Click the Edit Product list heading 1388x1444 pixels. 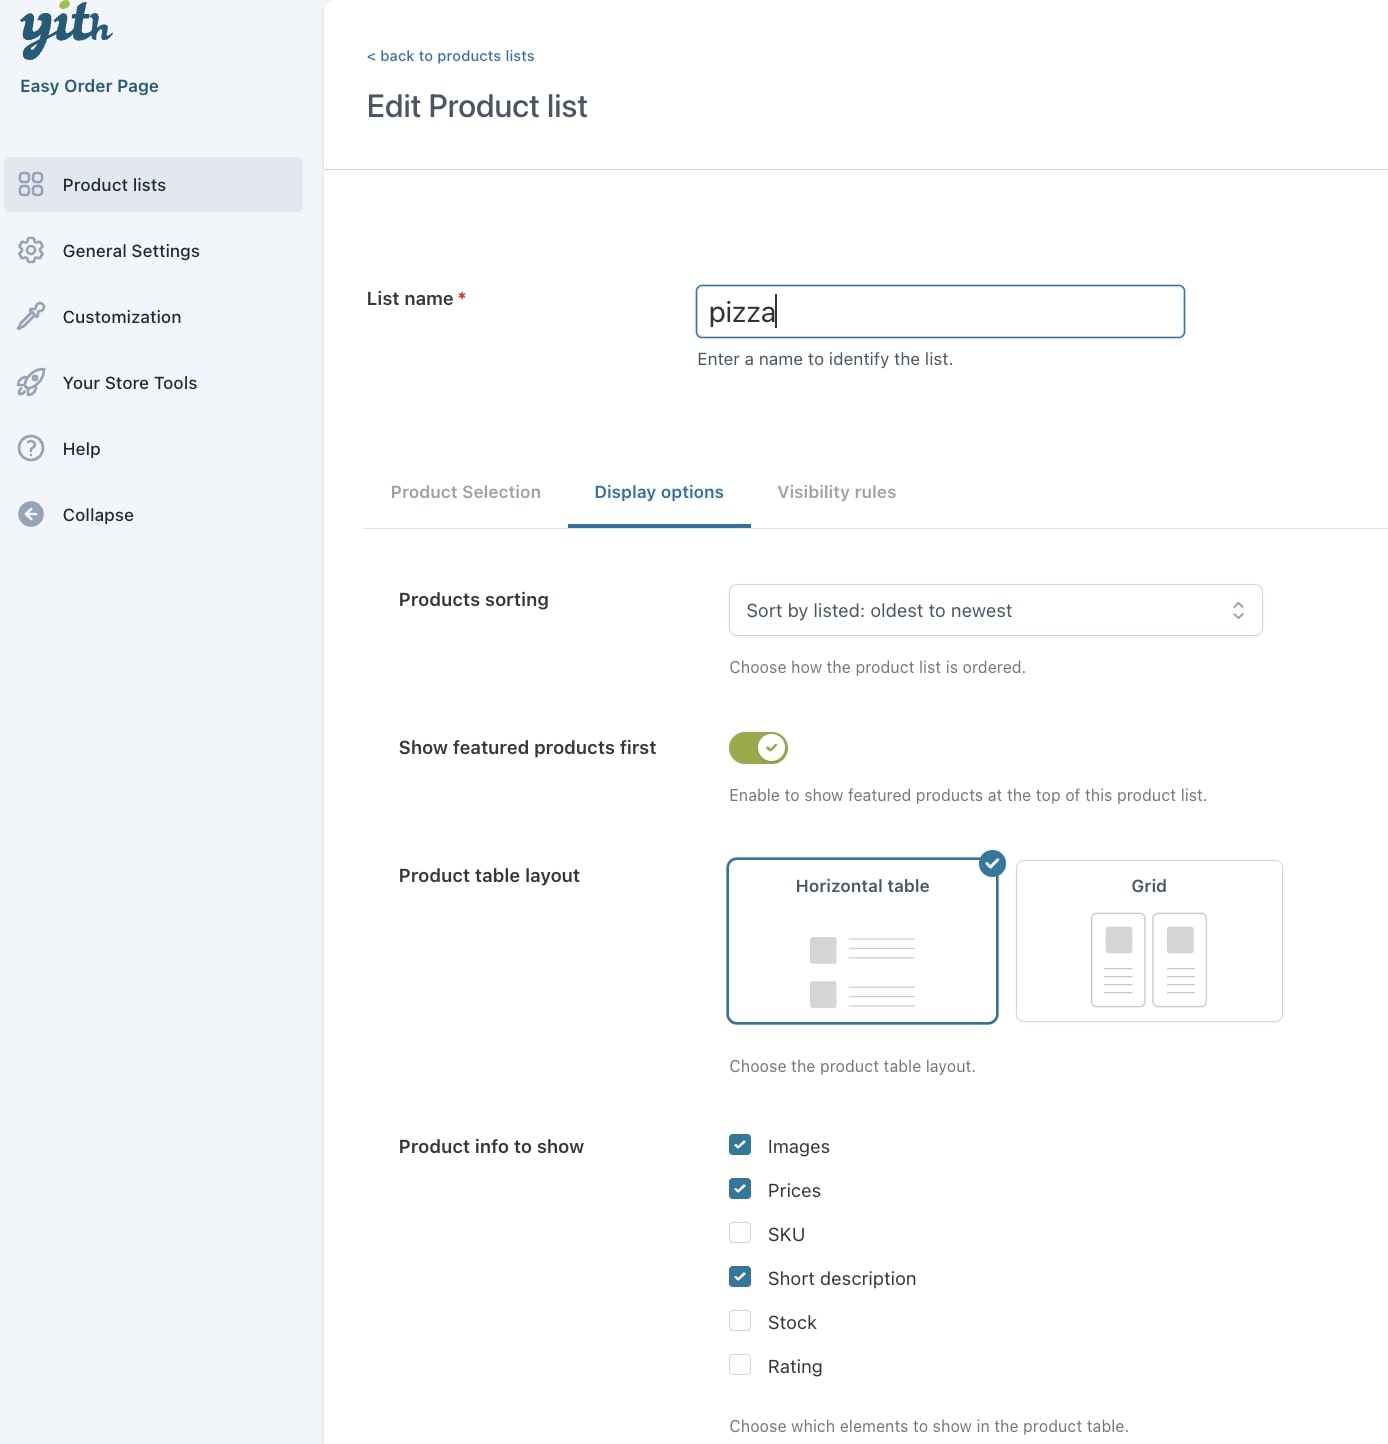pyautogui.click(x=477, y=106)
